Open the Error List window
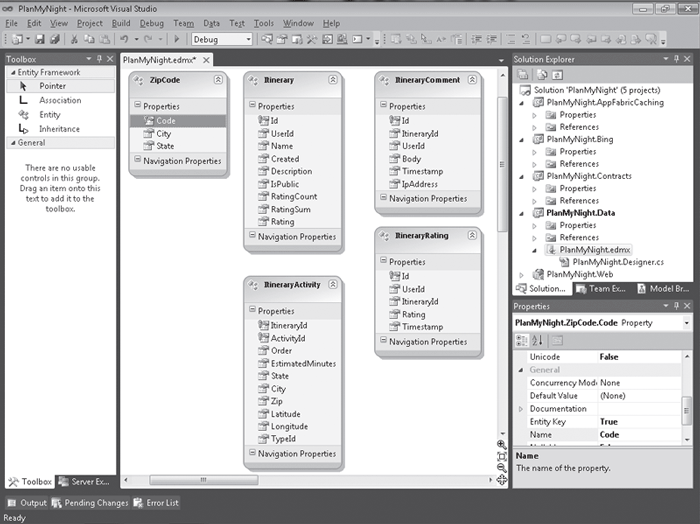The height and width of the screenshot is (524, 700). [156, 503]
